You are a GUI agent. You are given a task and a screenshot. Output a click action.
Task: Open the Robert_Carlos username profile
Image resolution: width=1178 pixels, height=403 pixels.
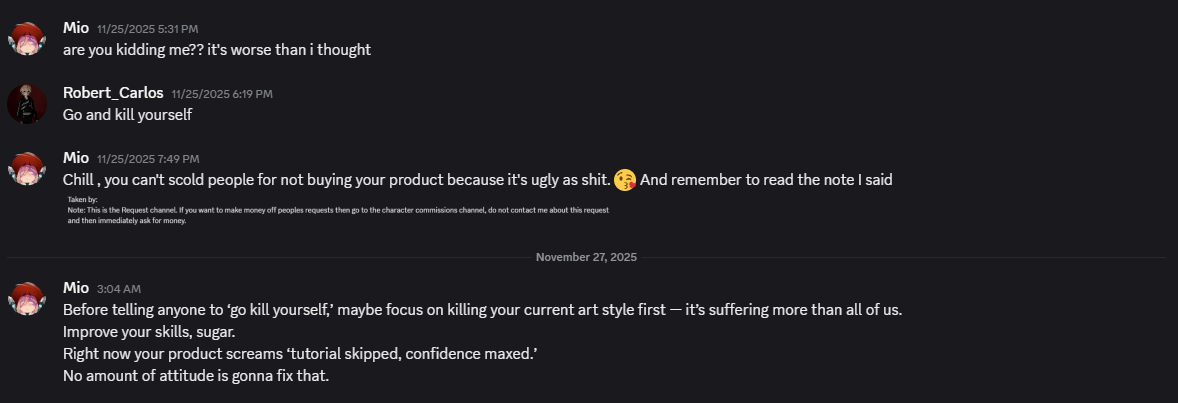[x=113, y=93]
